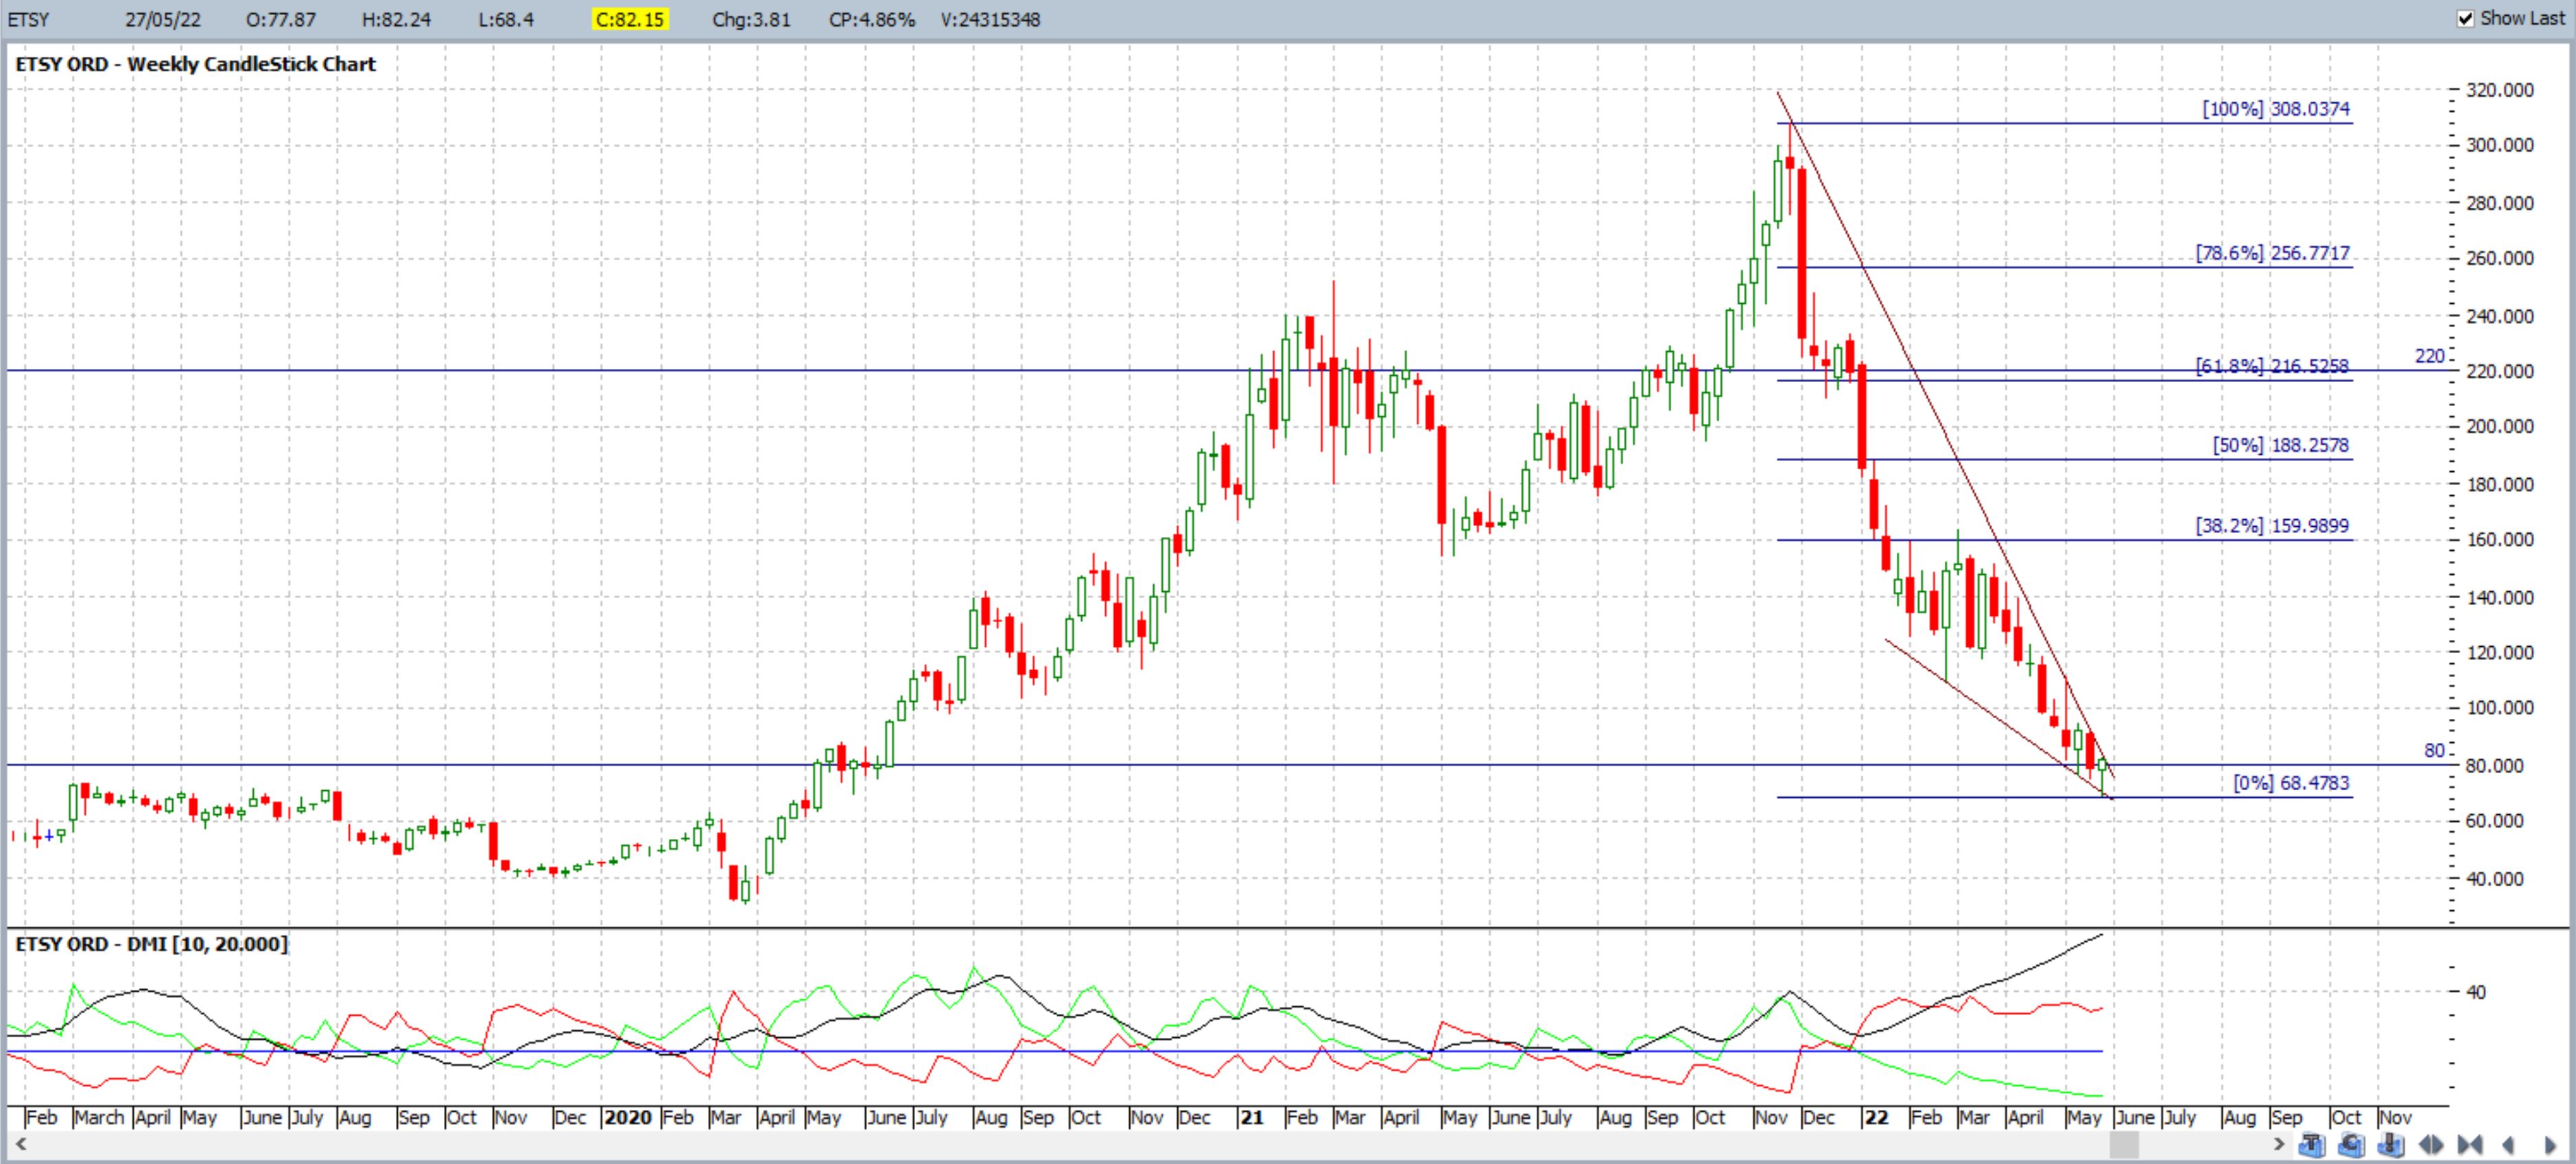Click the yellow highlighted close price C:82.15
Screen dimensions: 2576x1164
tap(629, 19)
